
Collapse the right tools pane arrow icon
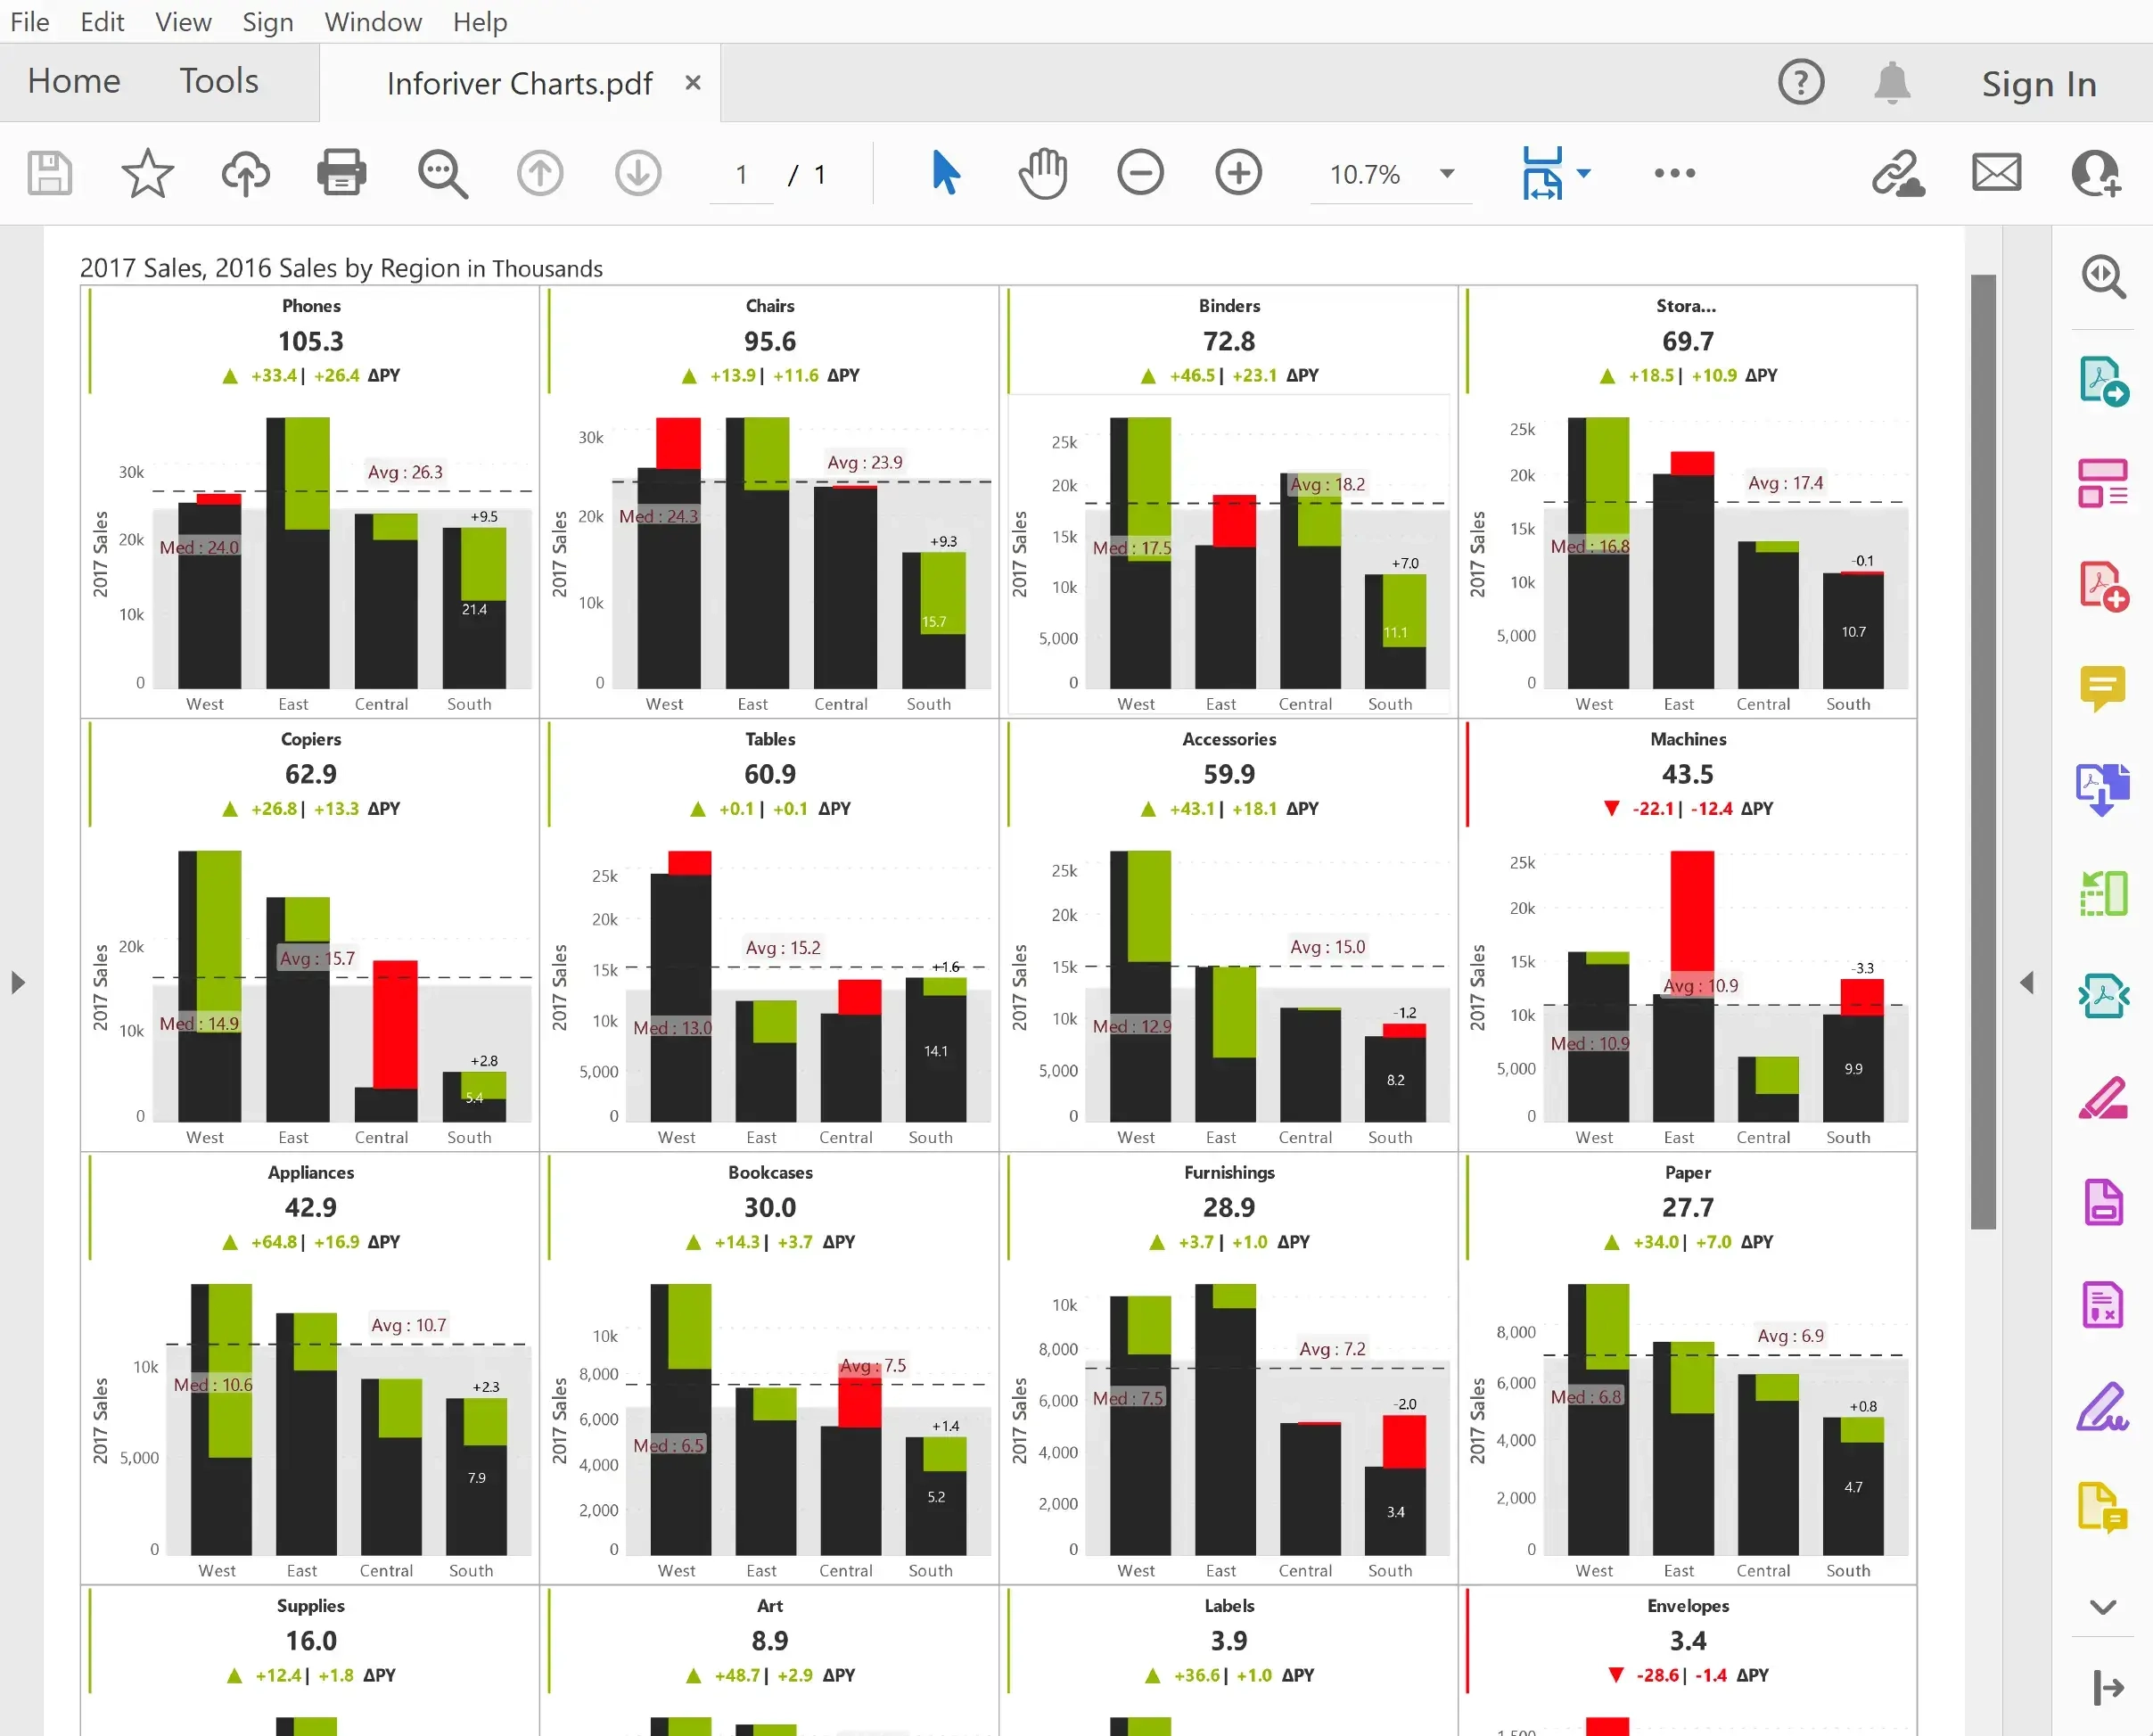point(2108,1688)
